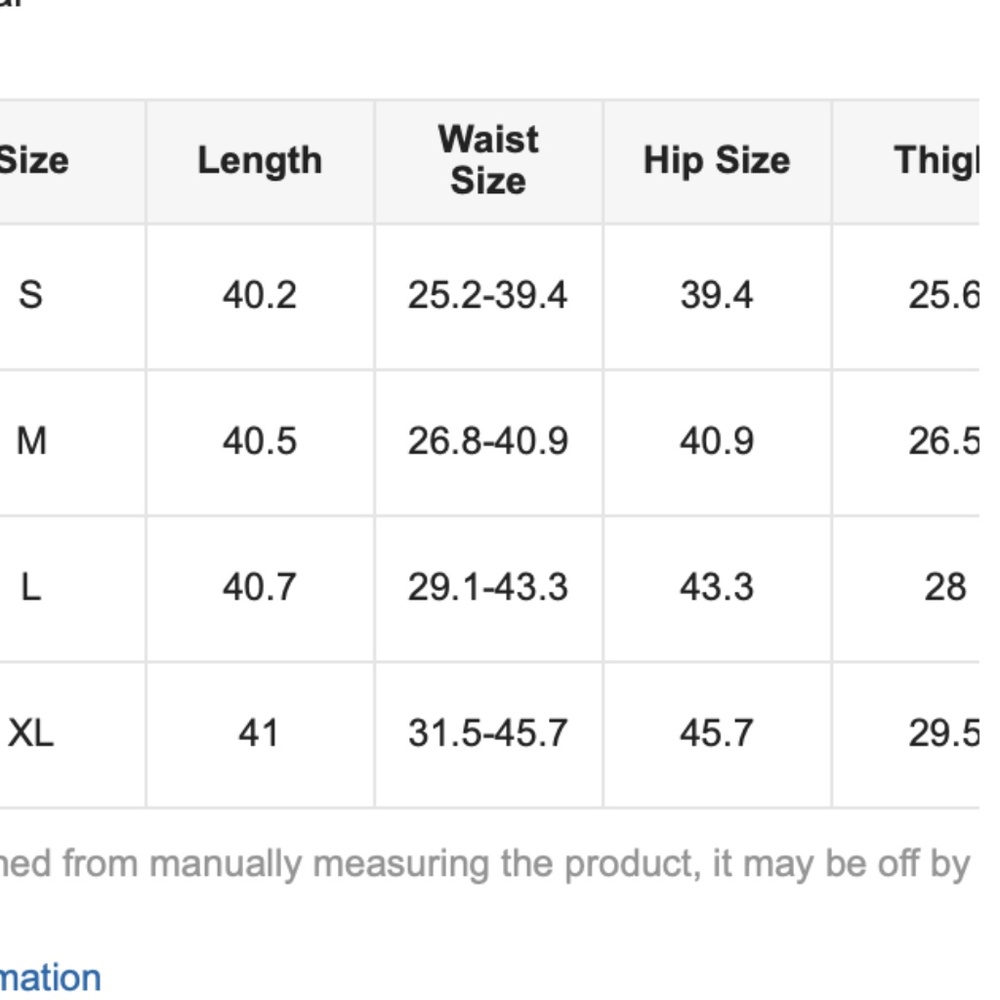Click the Hip Size column header

pyautogui.click(x=716, y=161)
